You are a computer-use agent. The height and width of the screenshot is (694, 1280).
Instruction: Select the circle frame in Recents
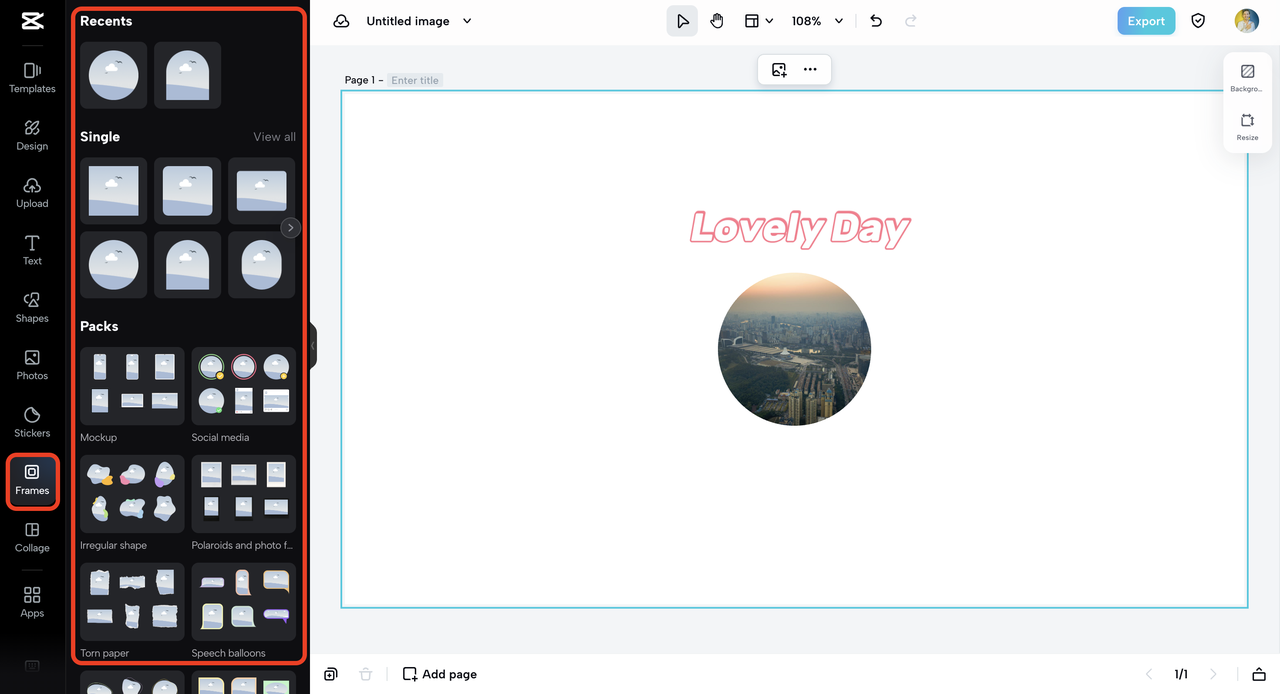tap(113, 75)
